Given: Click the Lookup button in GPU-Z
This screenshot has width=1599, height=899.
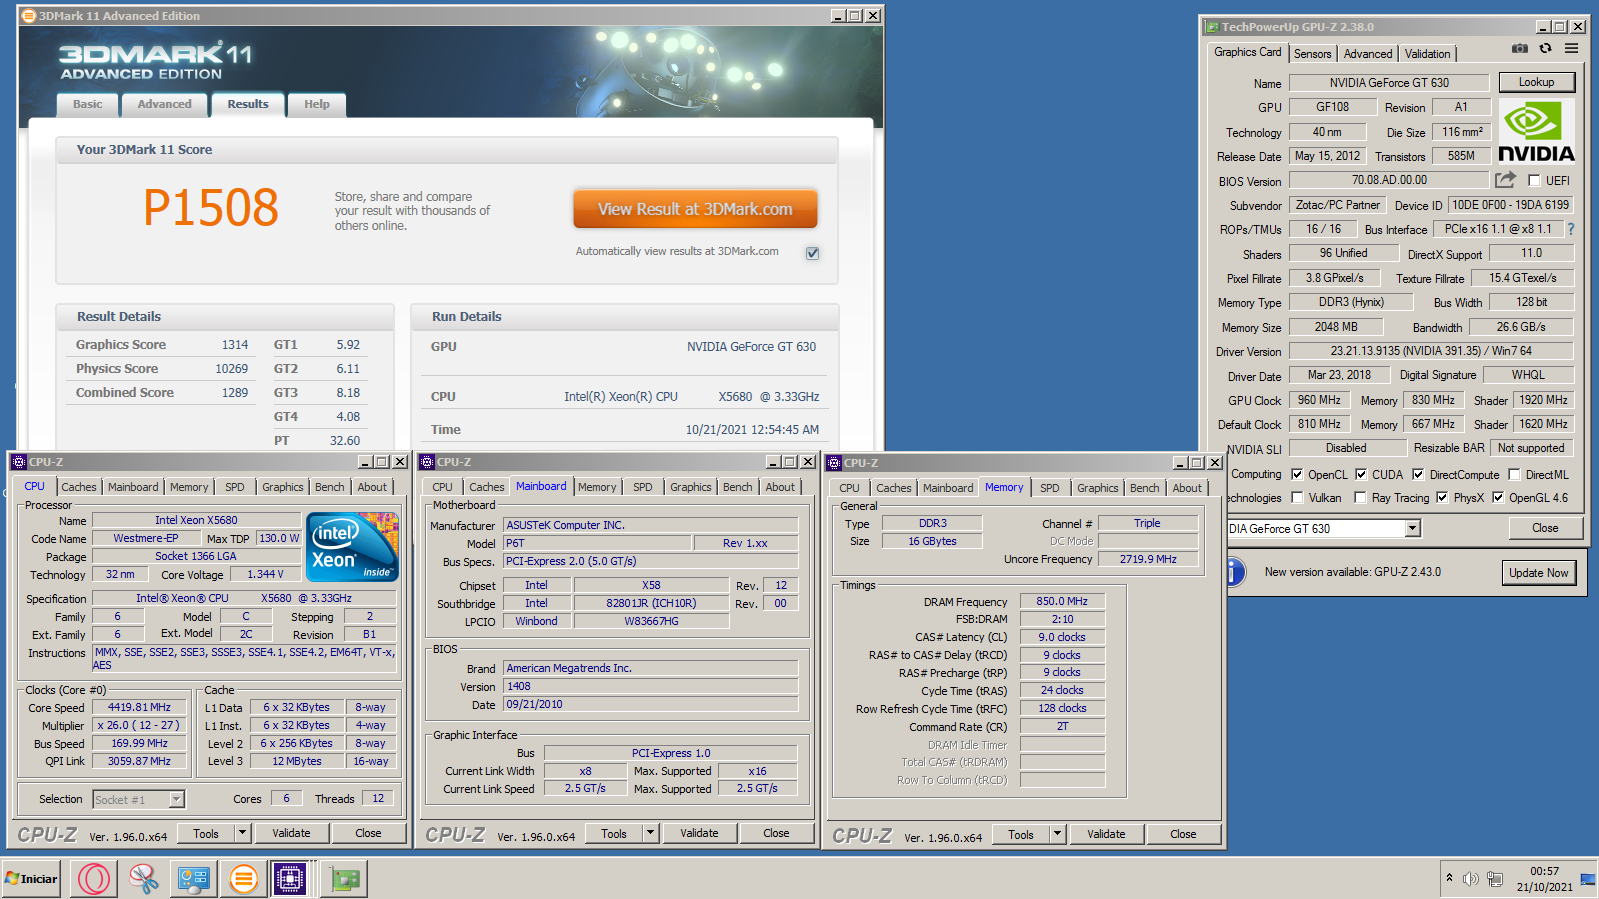Looking at the screenshot, I should [x=1536, y=82].
